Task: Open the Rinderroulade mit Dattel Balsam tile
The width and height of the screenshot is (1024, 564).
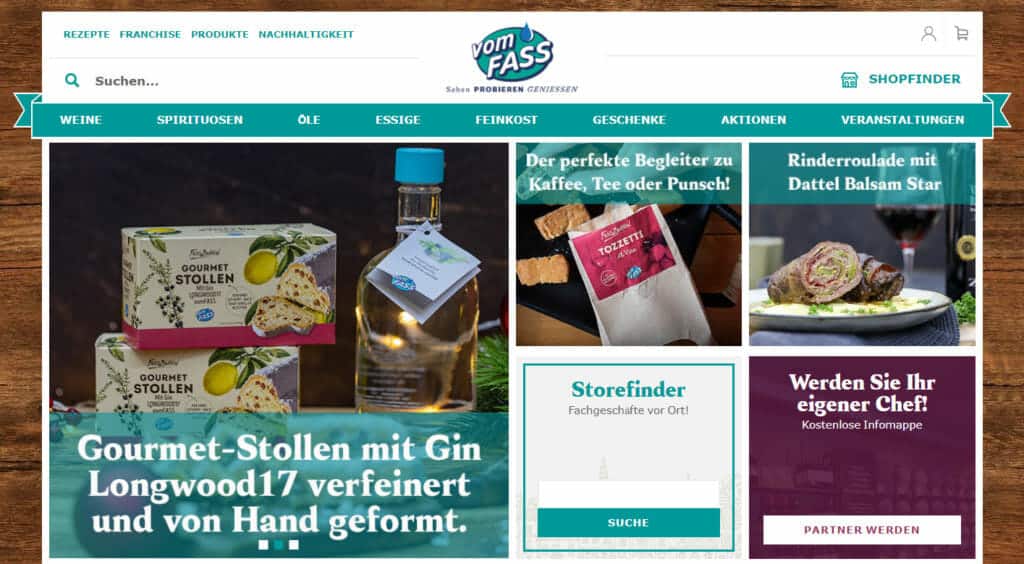Action: pyautogui.click(x=862, y=245)
